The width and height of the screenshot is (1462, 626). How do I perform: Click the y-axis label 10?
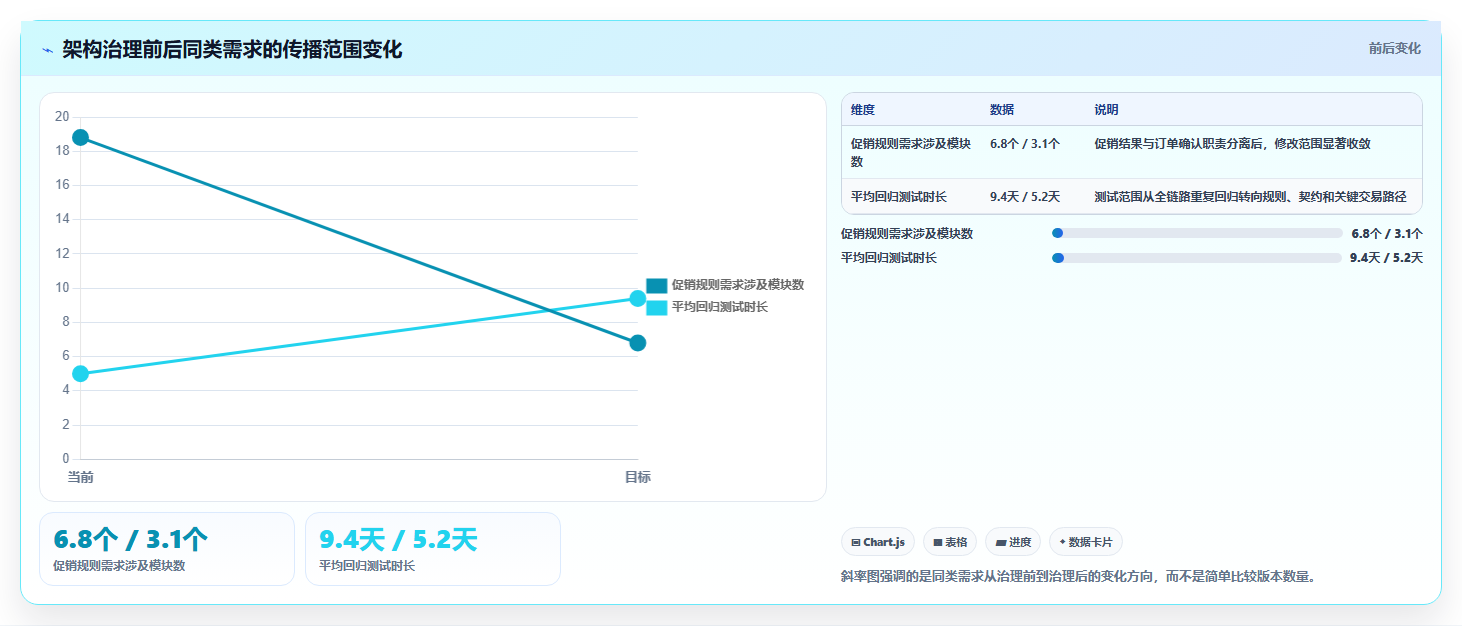click(62, 288)
